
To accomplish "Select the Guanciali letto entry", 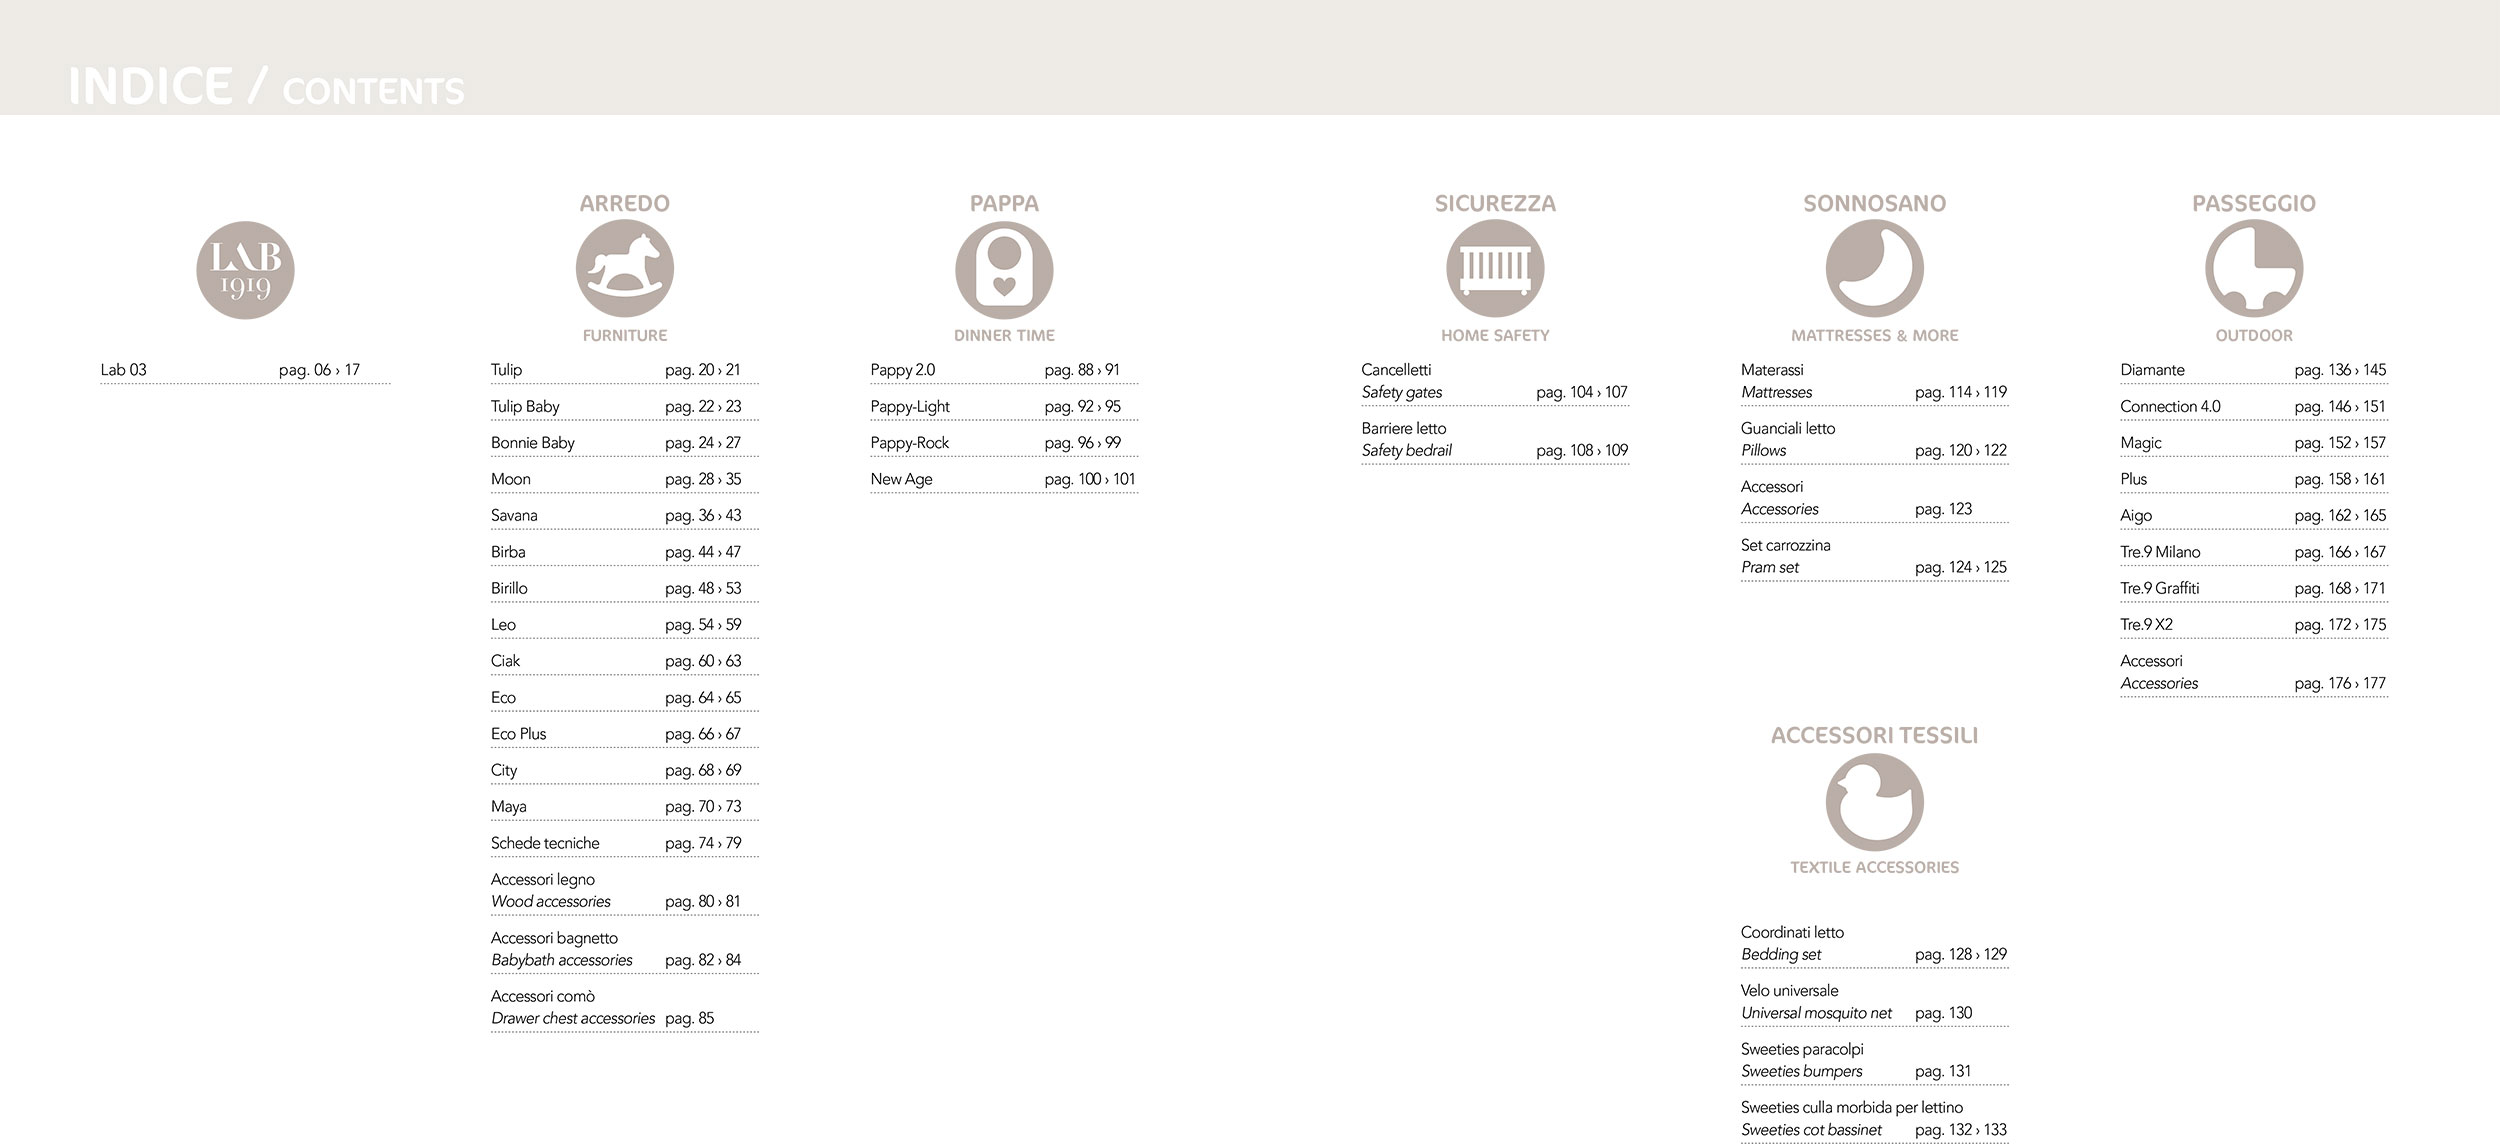I will click(1875, 439).
